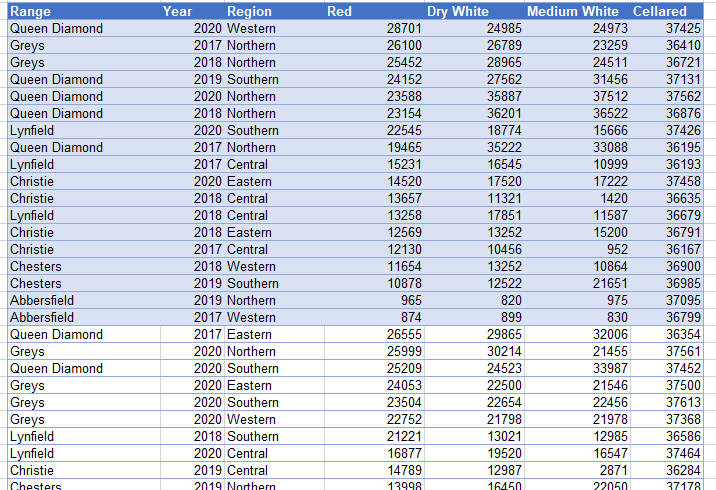
Task: Select Red value 22545
Action: pos(404,130)
